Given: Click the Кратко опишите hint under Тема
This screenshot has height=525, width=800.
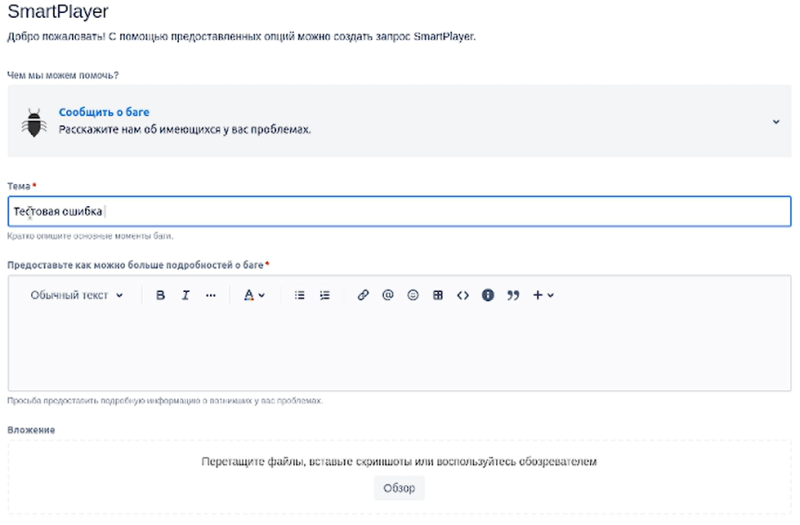Looking at the screenshot, I should pyautogui.click(x=90, y=236).
